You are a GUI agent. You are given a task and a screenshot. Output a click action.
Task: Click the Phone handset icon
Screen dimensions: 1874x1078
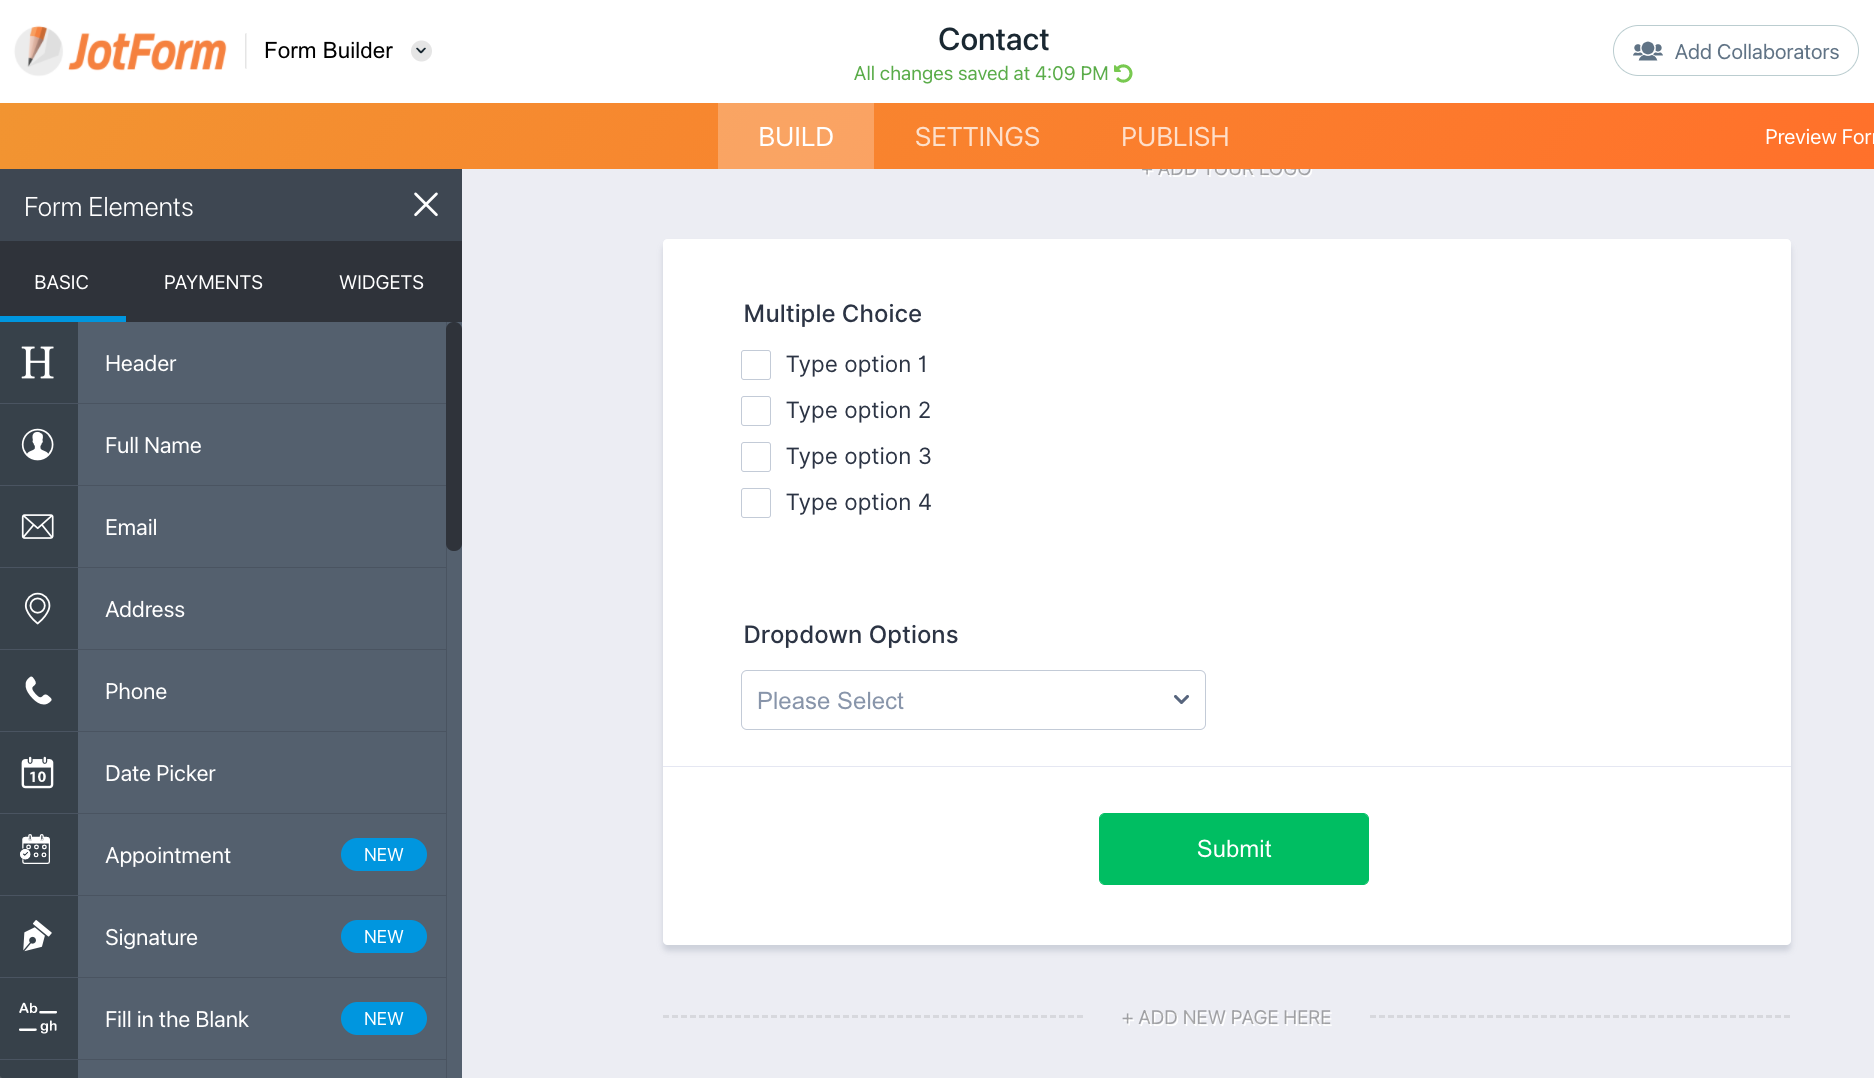tap(38, 691)
